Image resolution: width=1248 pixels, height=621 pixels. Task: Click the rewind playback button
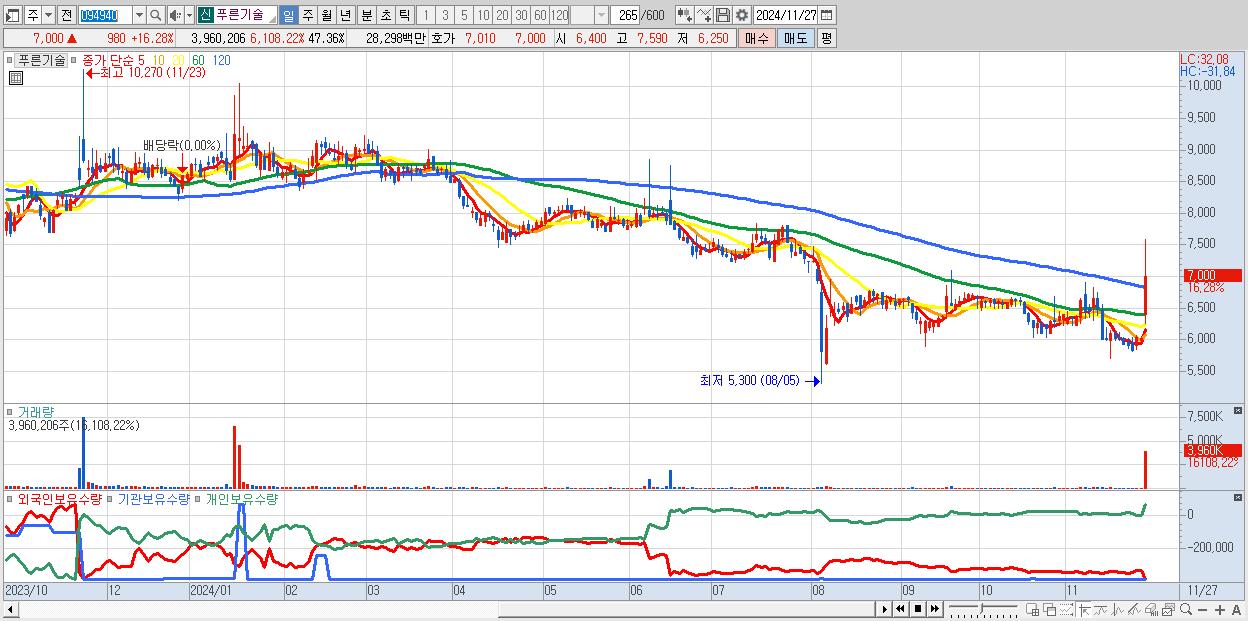point(900,609)
